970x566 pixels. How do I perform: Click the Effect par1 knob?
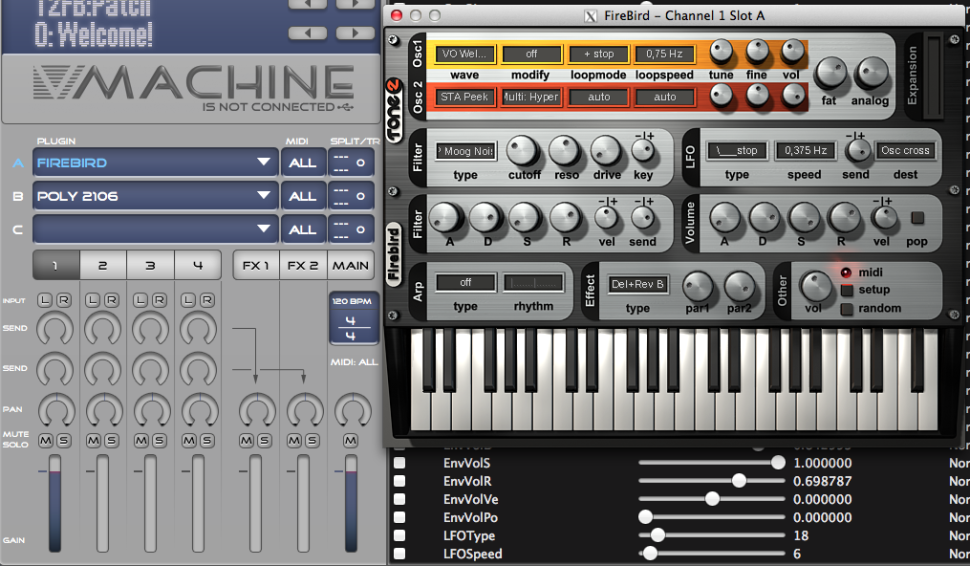[x=698, y=287]
